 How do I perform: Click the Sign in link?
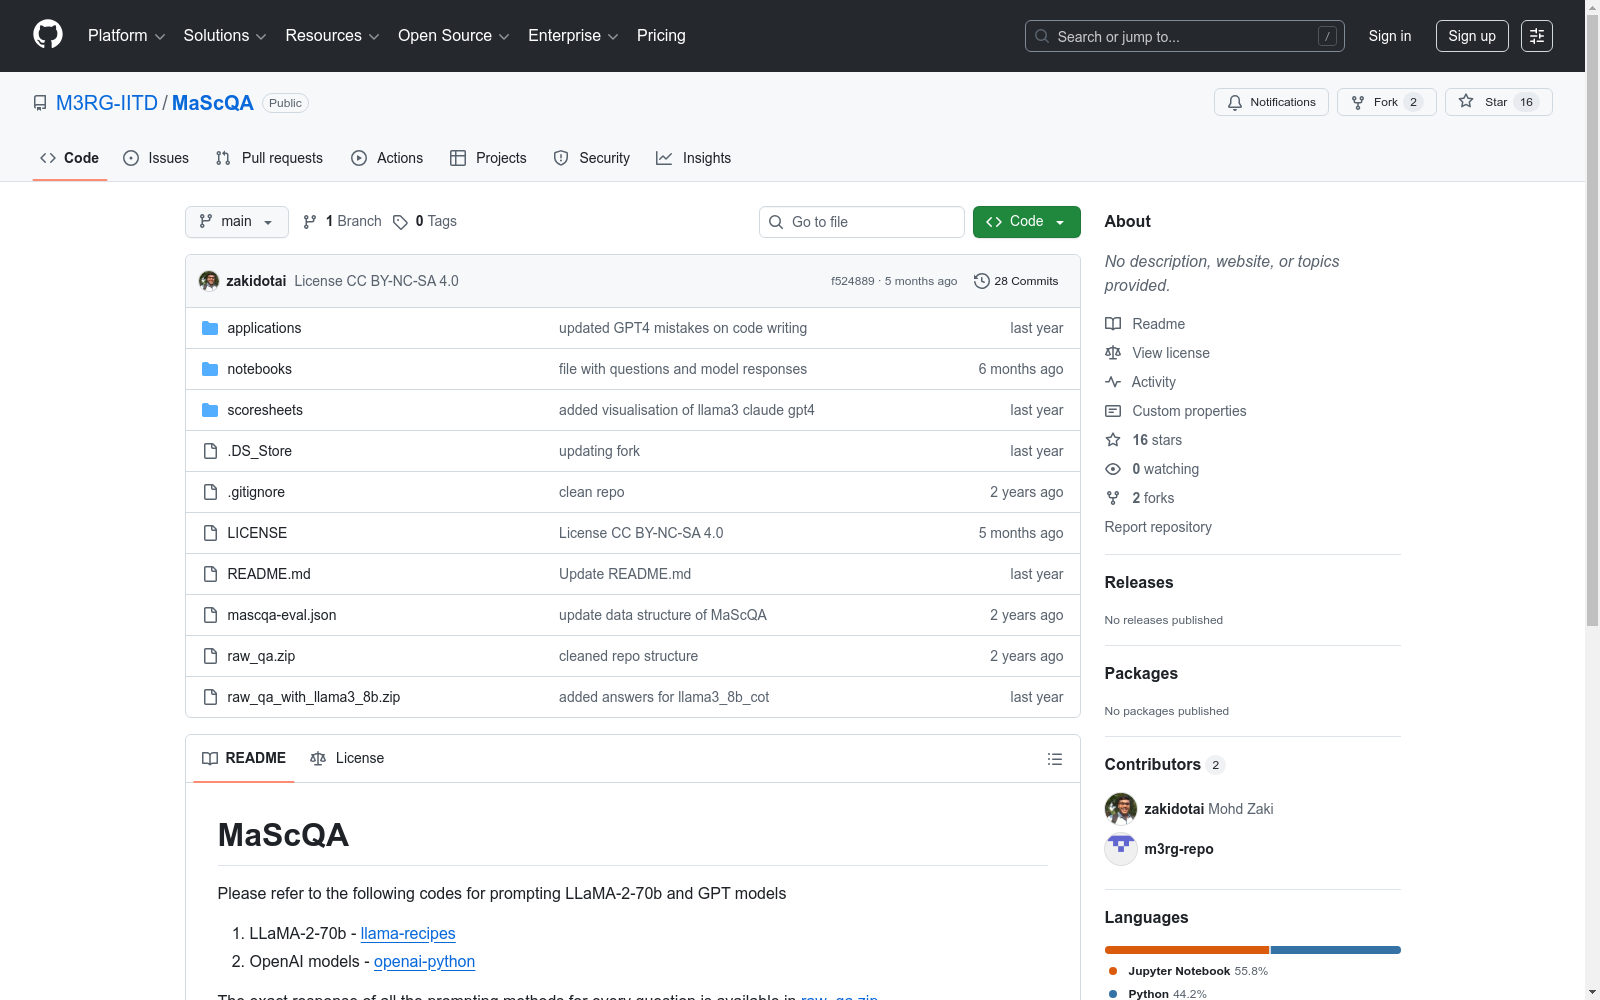point(1390,36)
